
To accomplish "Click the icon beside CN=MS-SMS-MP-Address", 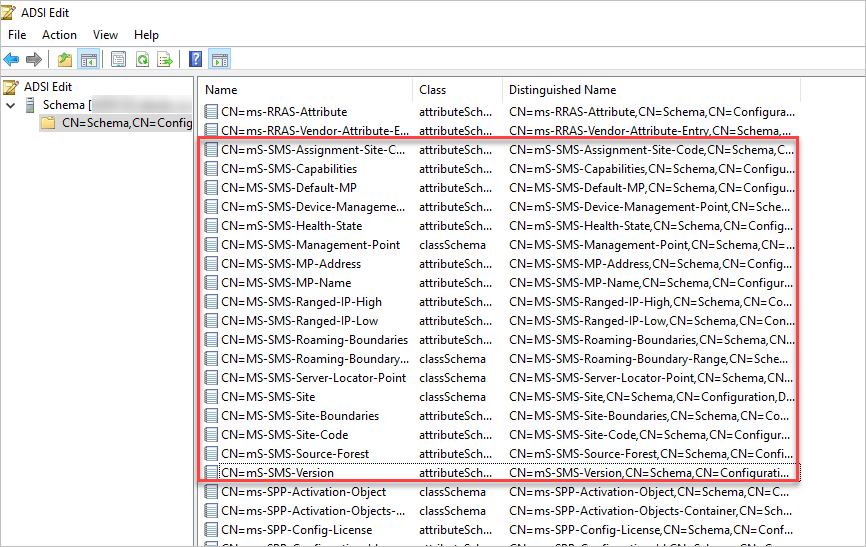I will point(211,264).
